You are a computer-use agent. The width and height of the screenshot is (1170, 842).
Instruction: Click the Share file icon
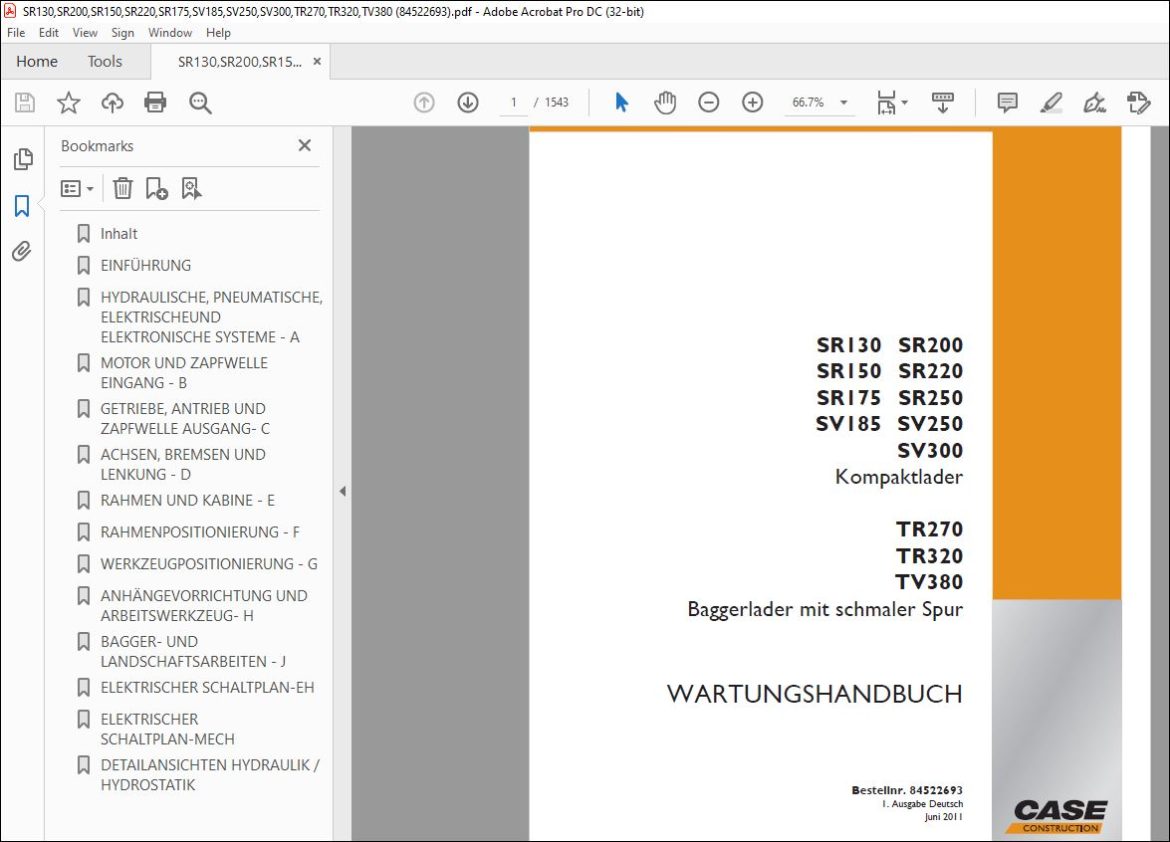pos(1139,102)
